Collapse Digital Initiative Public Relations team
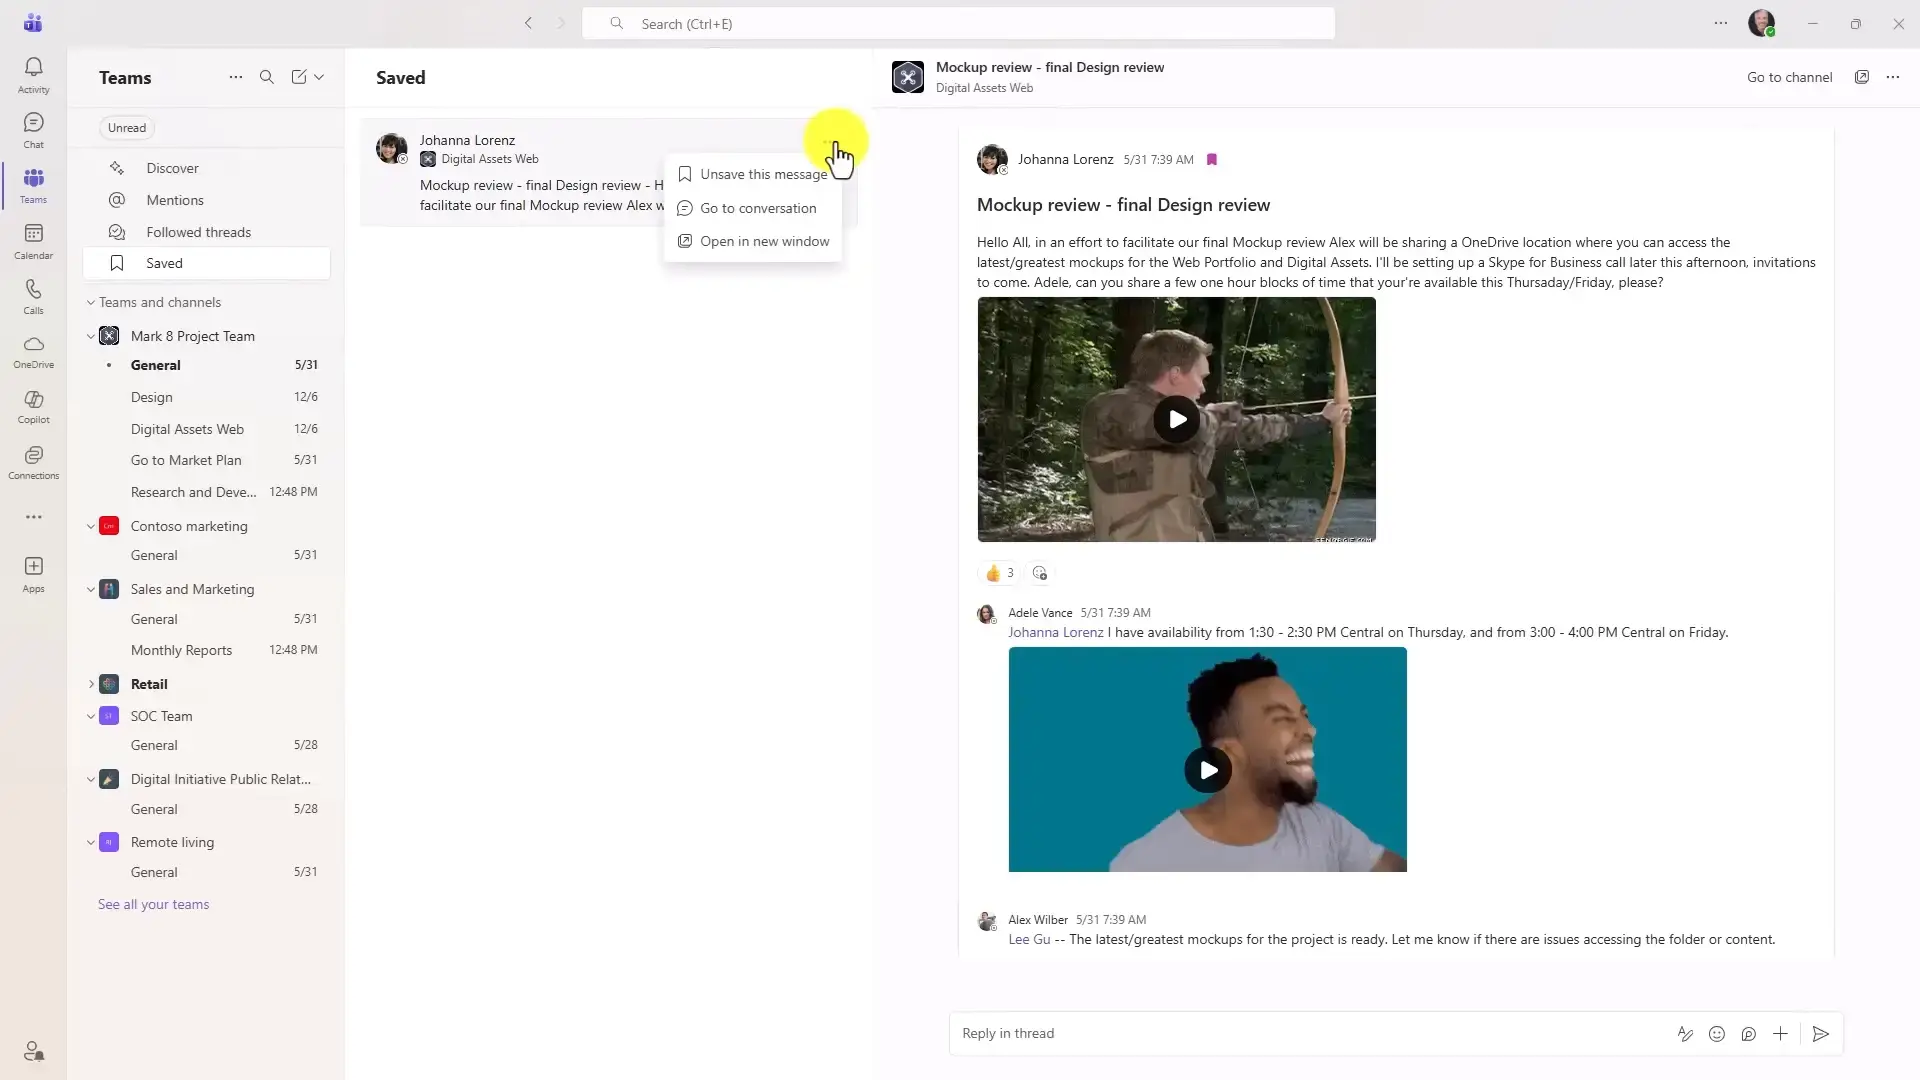The image size is (1920, 1080). [x=91, y=780]
